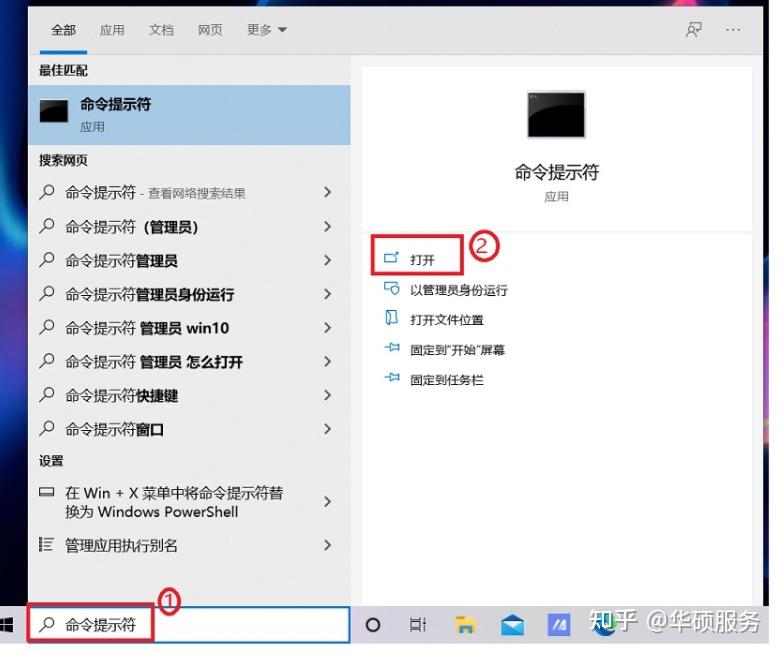
Task: Select suggestion 命令提示符窗口
Action: 189,429
